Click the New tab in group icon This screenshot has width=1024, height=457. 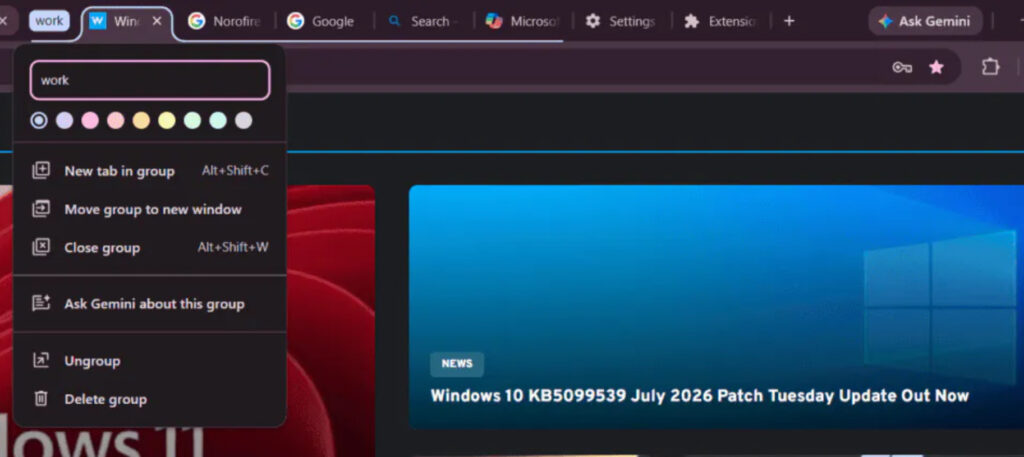[x=41, y=171]
